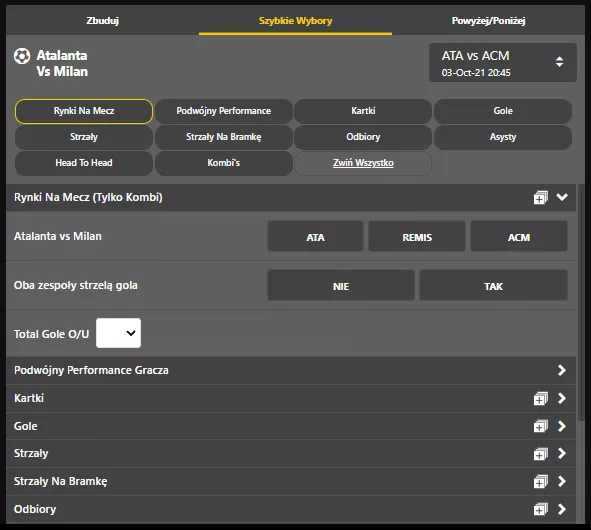Click the soccer ball icon beside Atalanta
This screenshot has height=530, width=591.
(22, 56)
